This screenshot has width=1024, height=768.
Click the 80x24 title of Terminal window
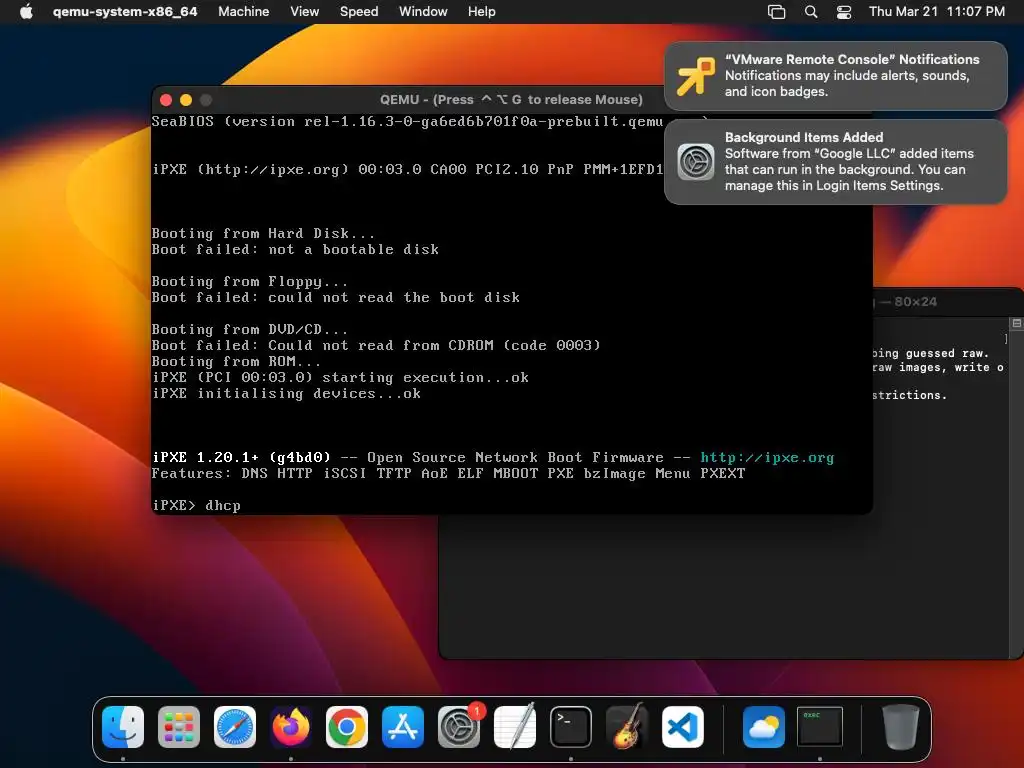916,302
